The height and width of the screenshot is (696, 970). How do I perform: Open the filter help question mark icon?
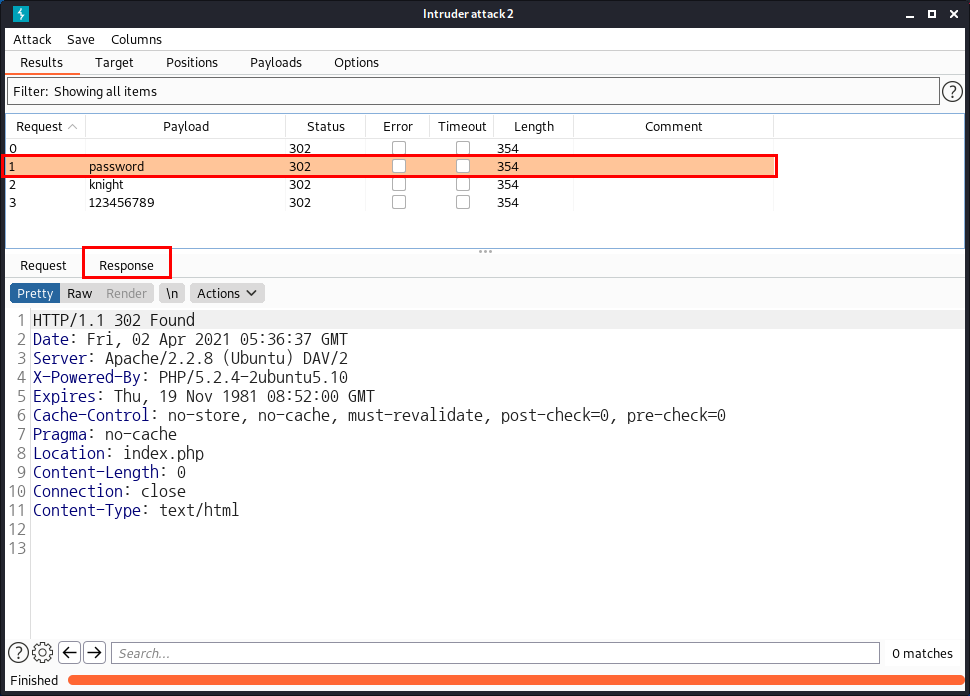click(952, 92)
